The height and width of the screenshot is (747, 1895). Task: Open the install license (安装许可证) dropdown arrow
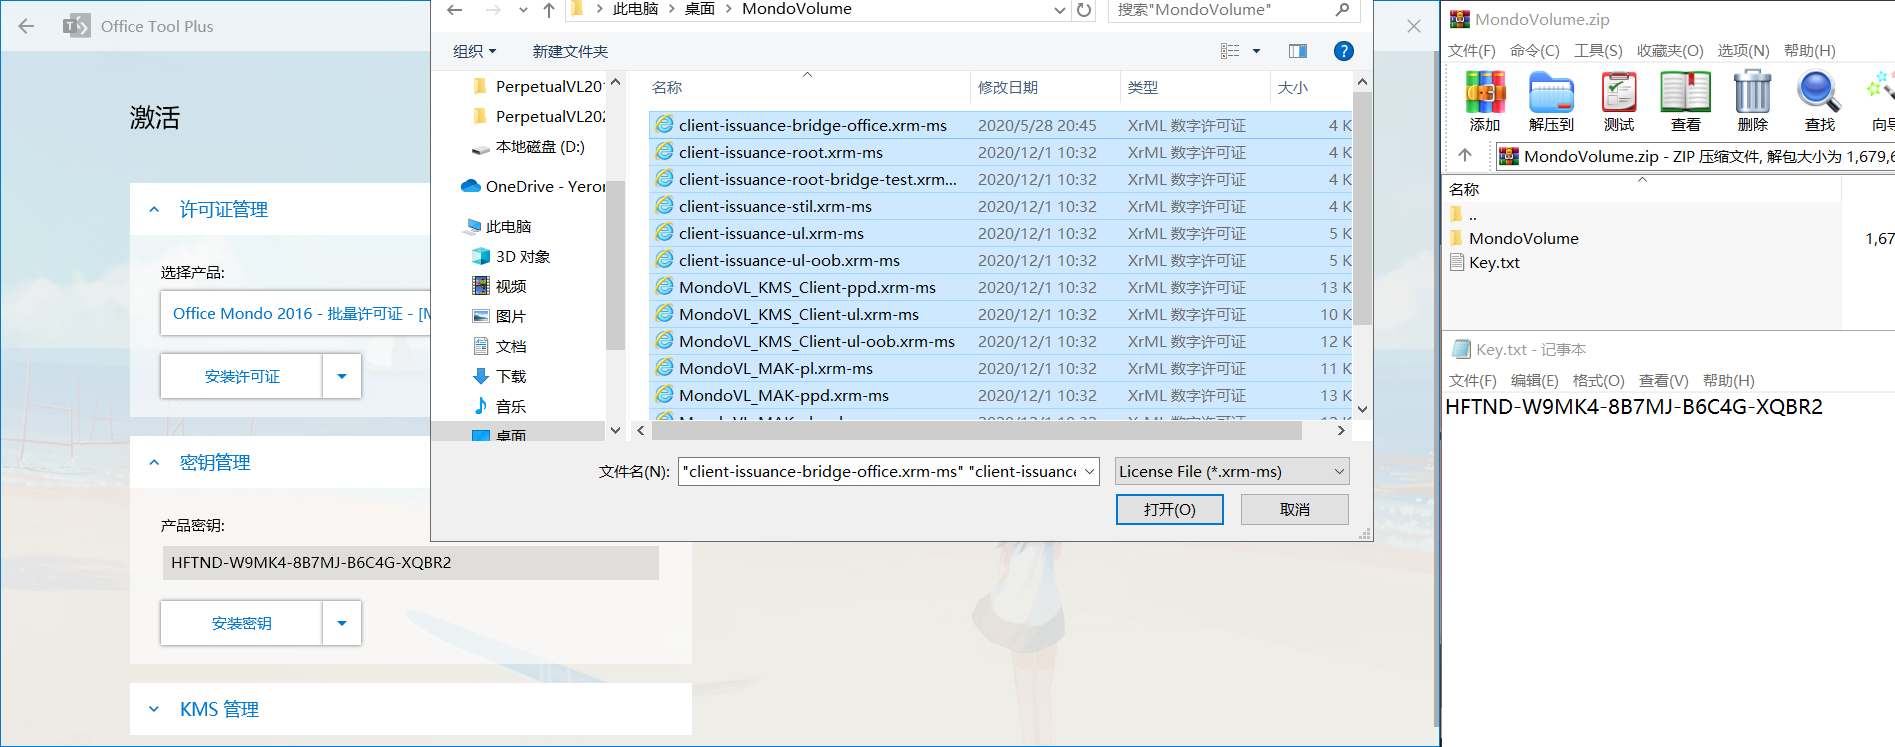pos(342,376)
